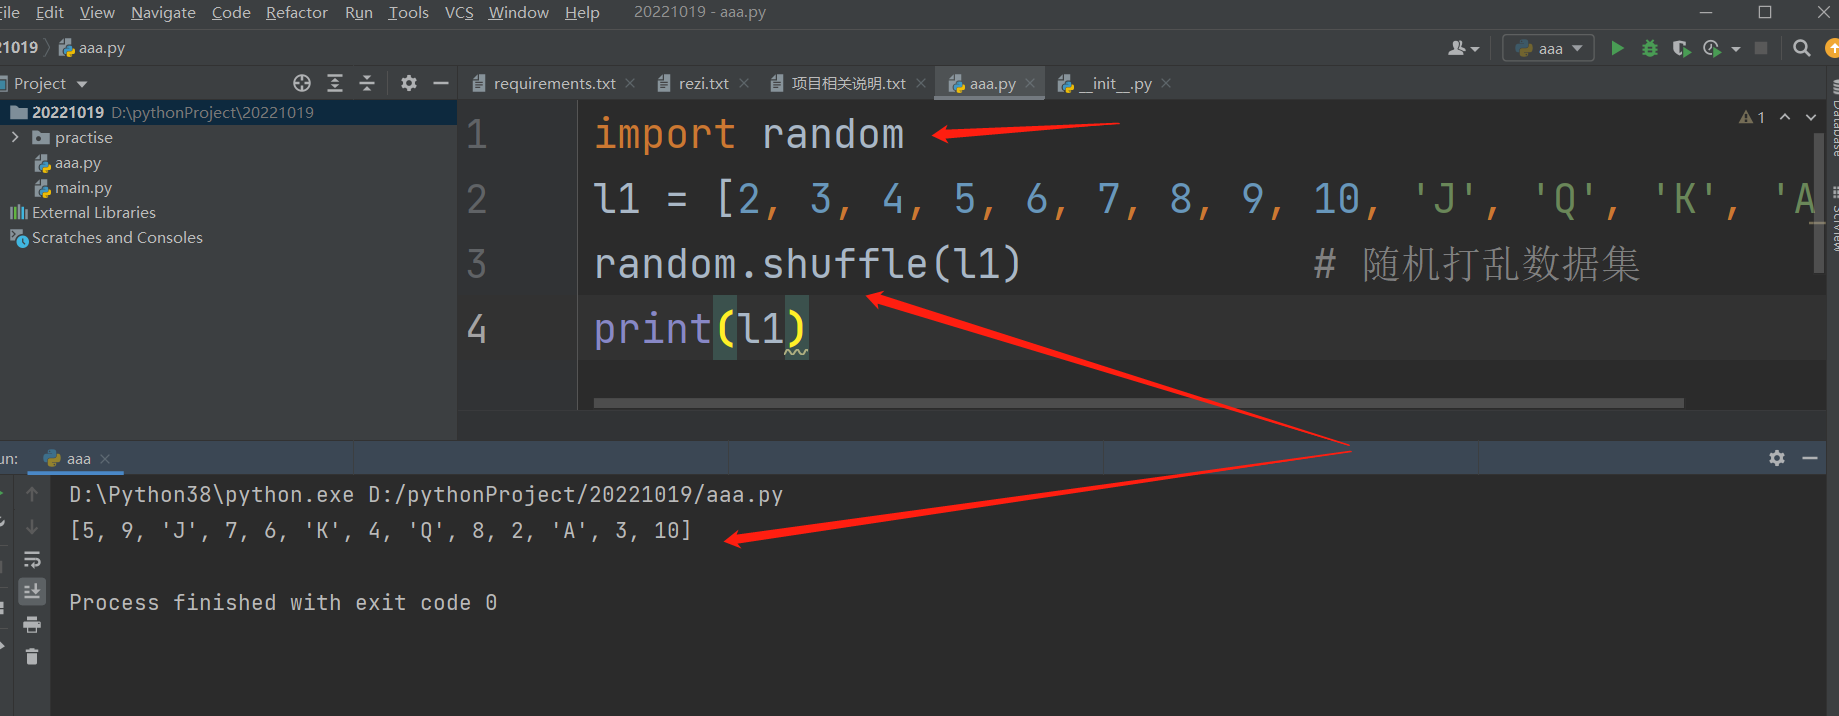This screenshot has width=1839, height=716.
Task: Close the requirements.txt tab
Action: [x=630, y=83]
